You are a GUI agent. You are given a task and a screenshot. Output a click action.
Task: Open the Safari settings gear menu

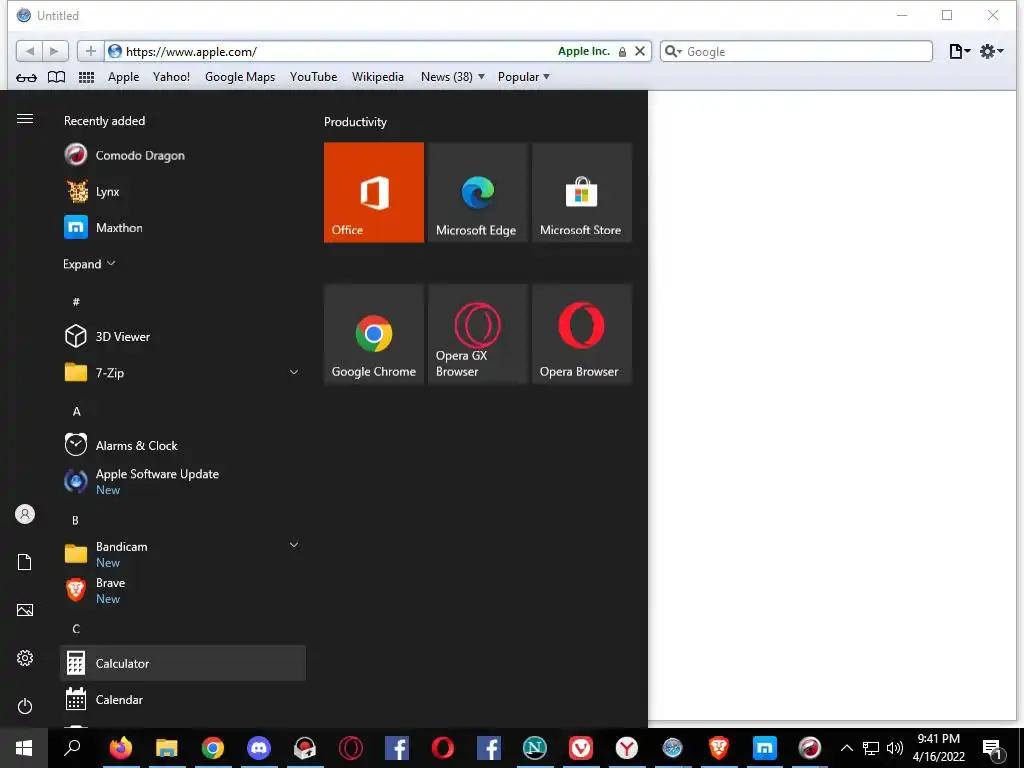pyautogui.click(x=991, y=51)
